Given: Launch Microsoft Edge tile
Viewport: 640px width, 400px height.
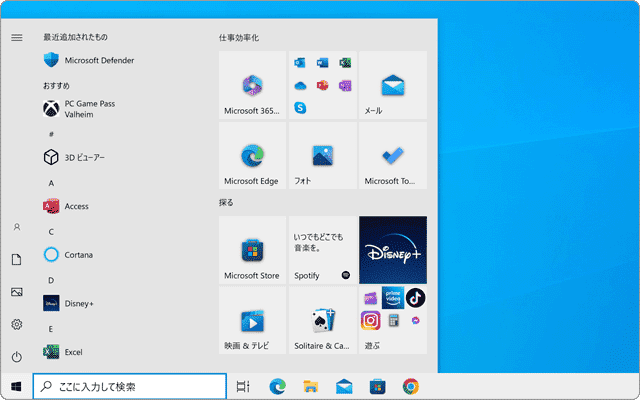Looking at the screenshot, I should pos(252,155).
